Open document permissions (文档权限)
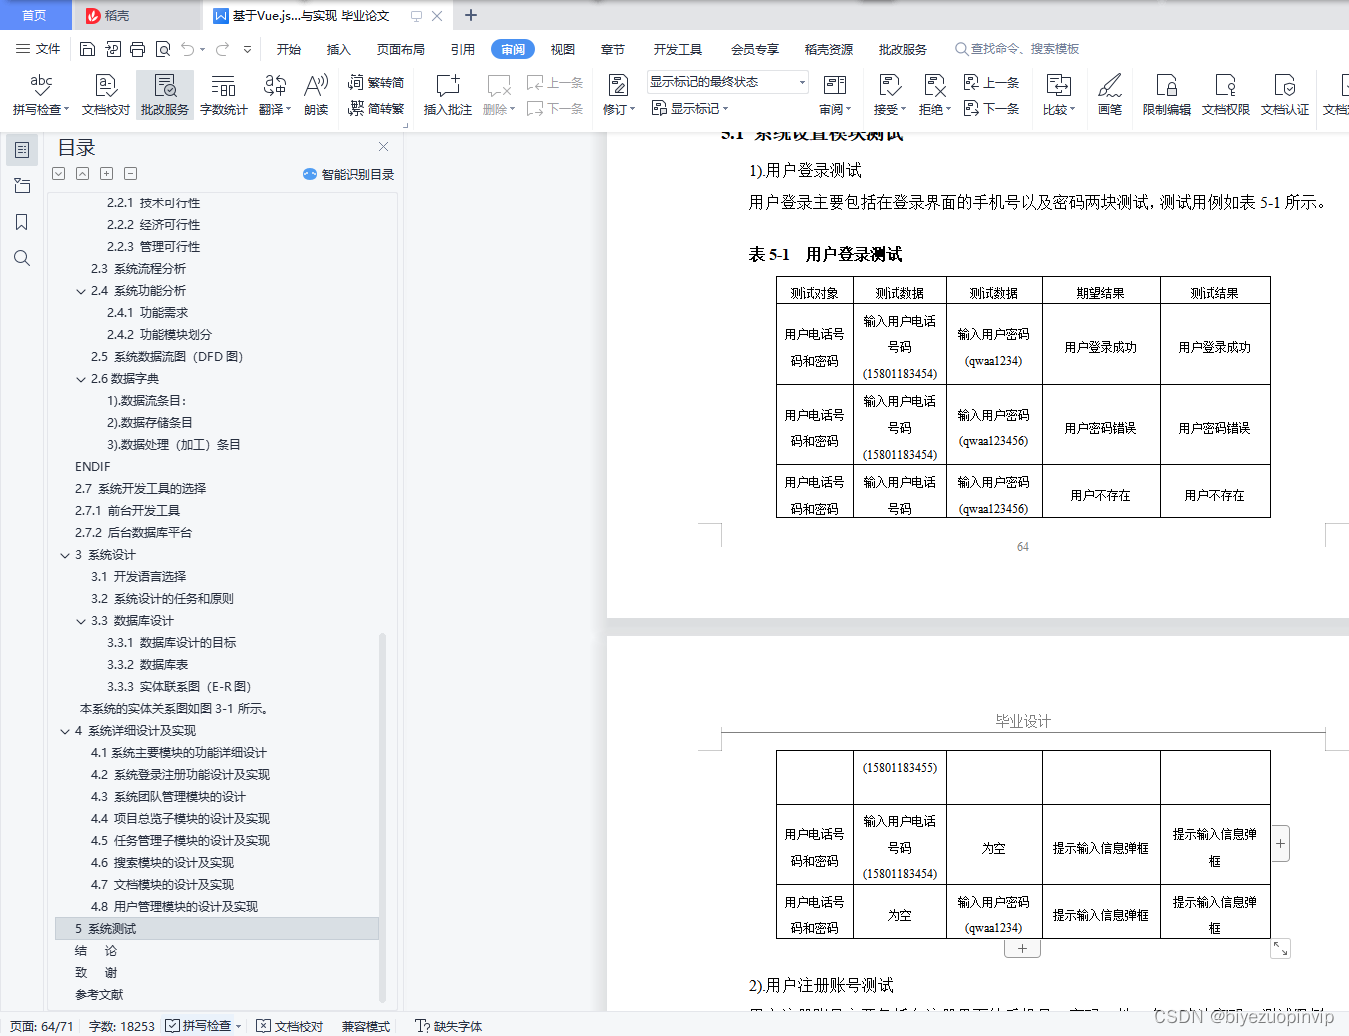This screenshot has height=1036, width=1349. [x=1226, y=95]
